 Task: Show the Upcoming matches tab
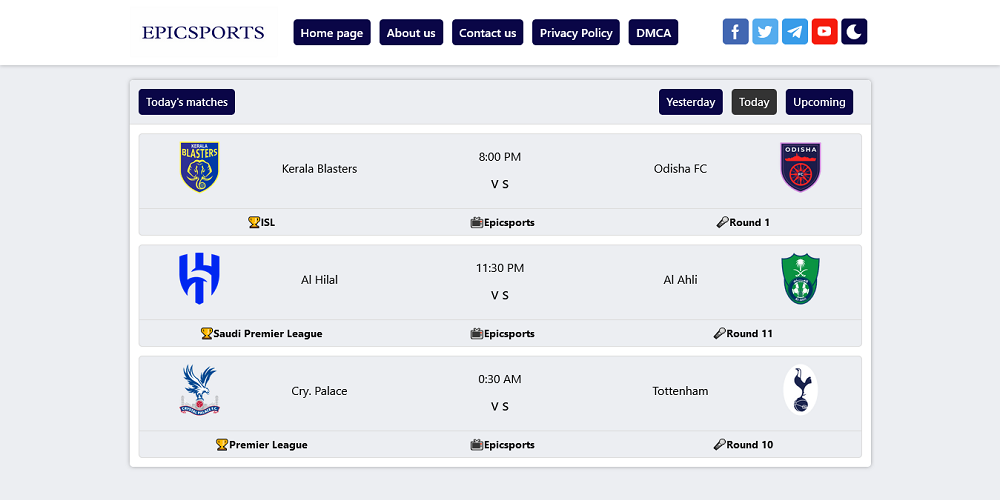click(819, 102)
